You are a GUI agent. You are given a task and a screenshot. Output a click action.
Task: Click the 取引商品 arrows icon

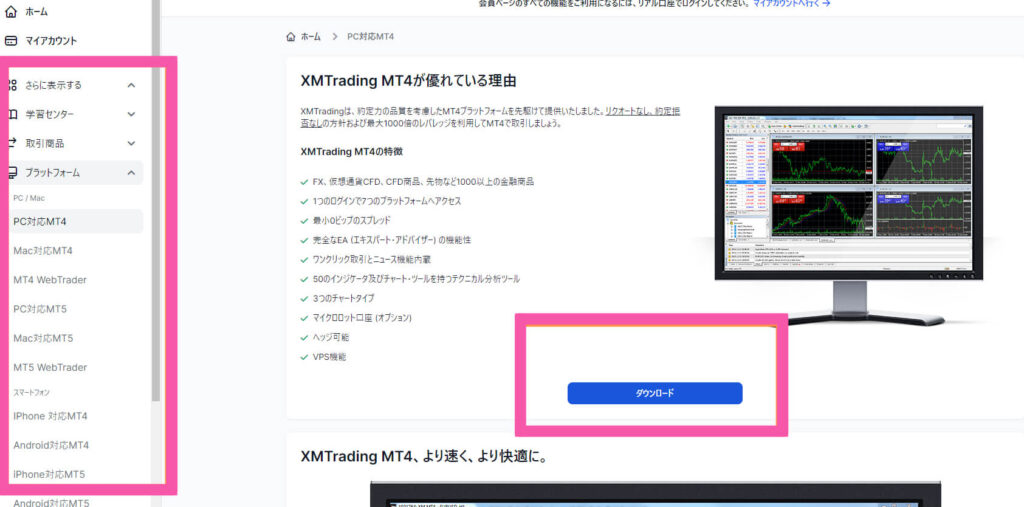coord(14,143)
